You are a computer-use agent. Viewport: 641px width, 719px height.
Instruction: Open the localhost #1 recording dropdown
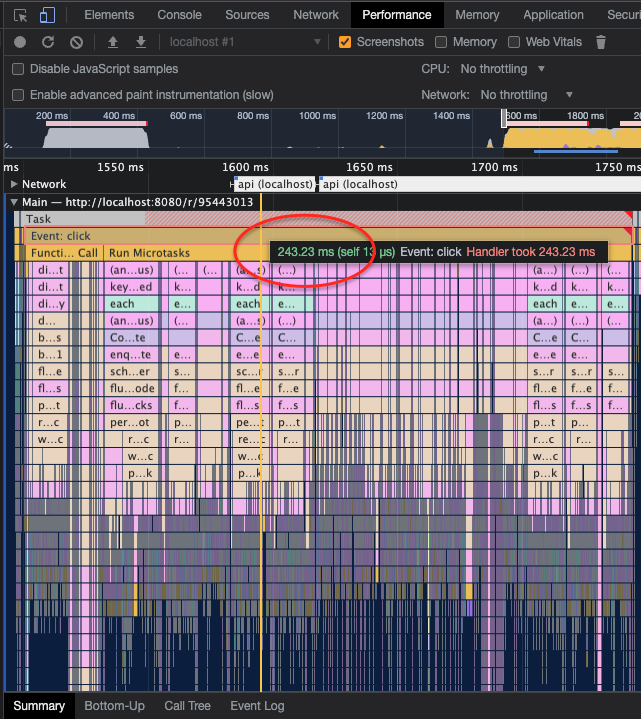pyautogui.click(x=245, y=42)
